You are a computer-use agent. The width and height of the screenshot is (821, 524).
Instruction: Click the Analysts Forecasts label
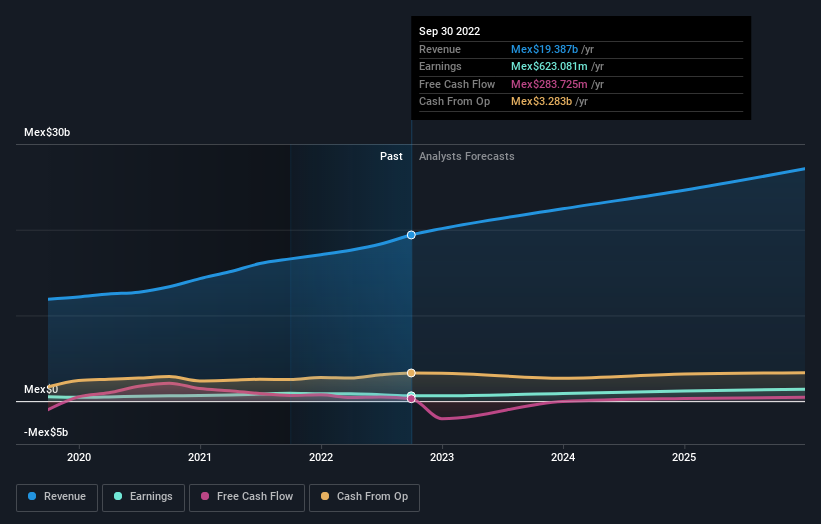[467, 157]
